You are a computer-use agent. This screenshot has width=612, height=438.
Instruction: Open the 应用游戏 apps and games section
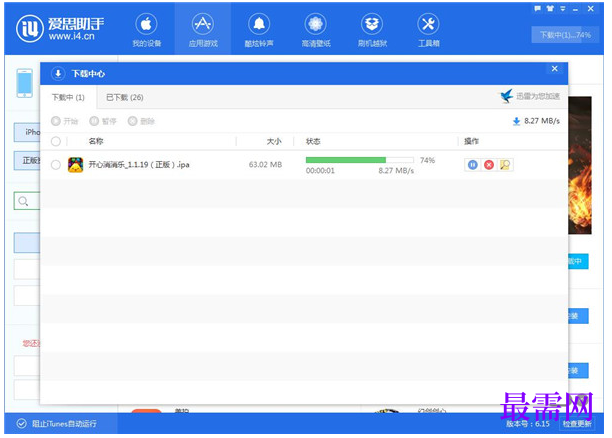(203, 30)
